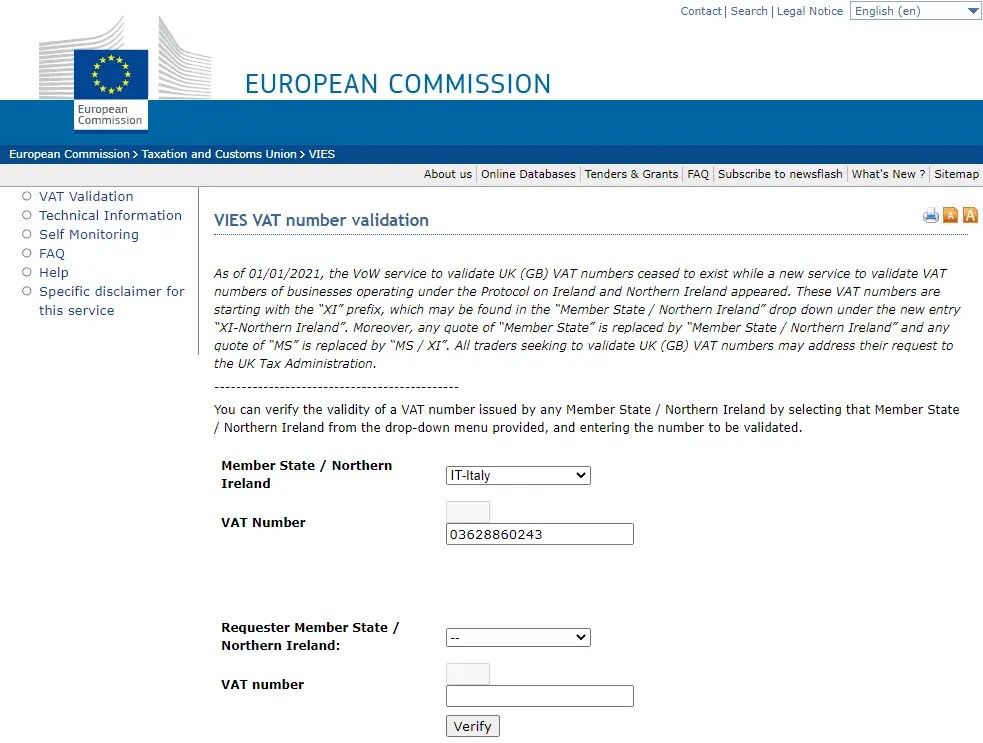Open VAT Validation in the sidebar
The width and height of the screenshot is (983, 743).
[x=86, y=196]
